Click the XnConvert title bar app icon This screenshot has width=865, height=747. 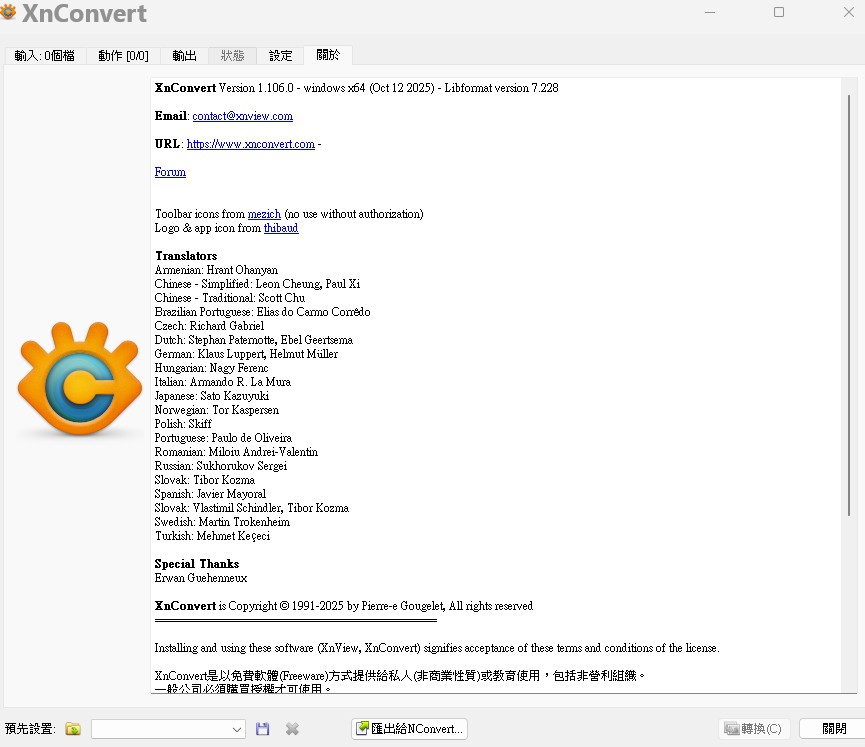(x=9, y=13)
